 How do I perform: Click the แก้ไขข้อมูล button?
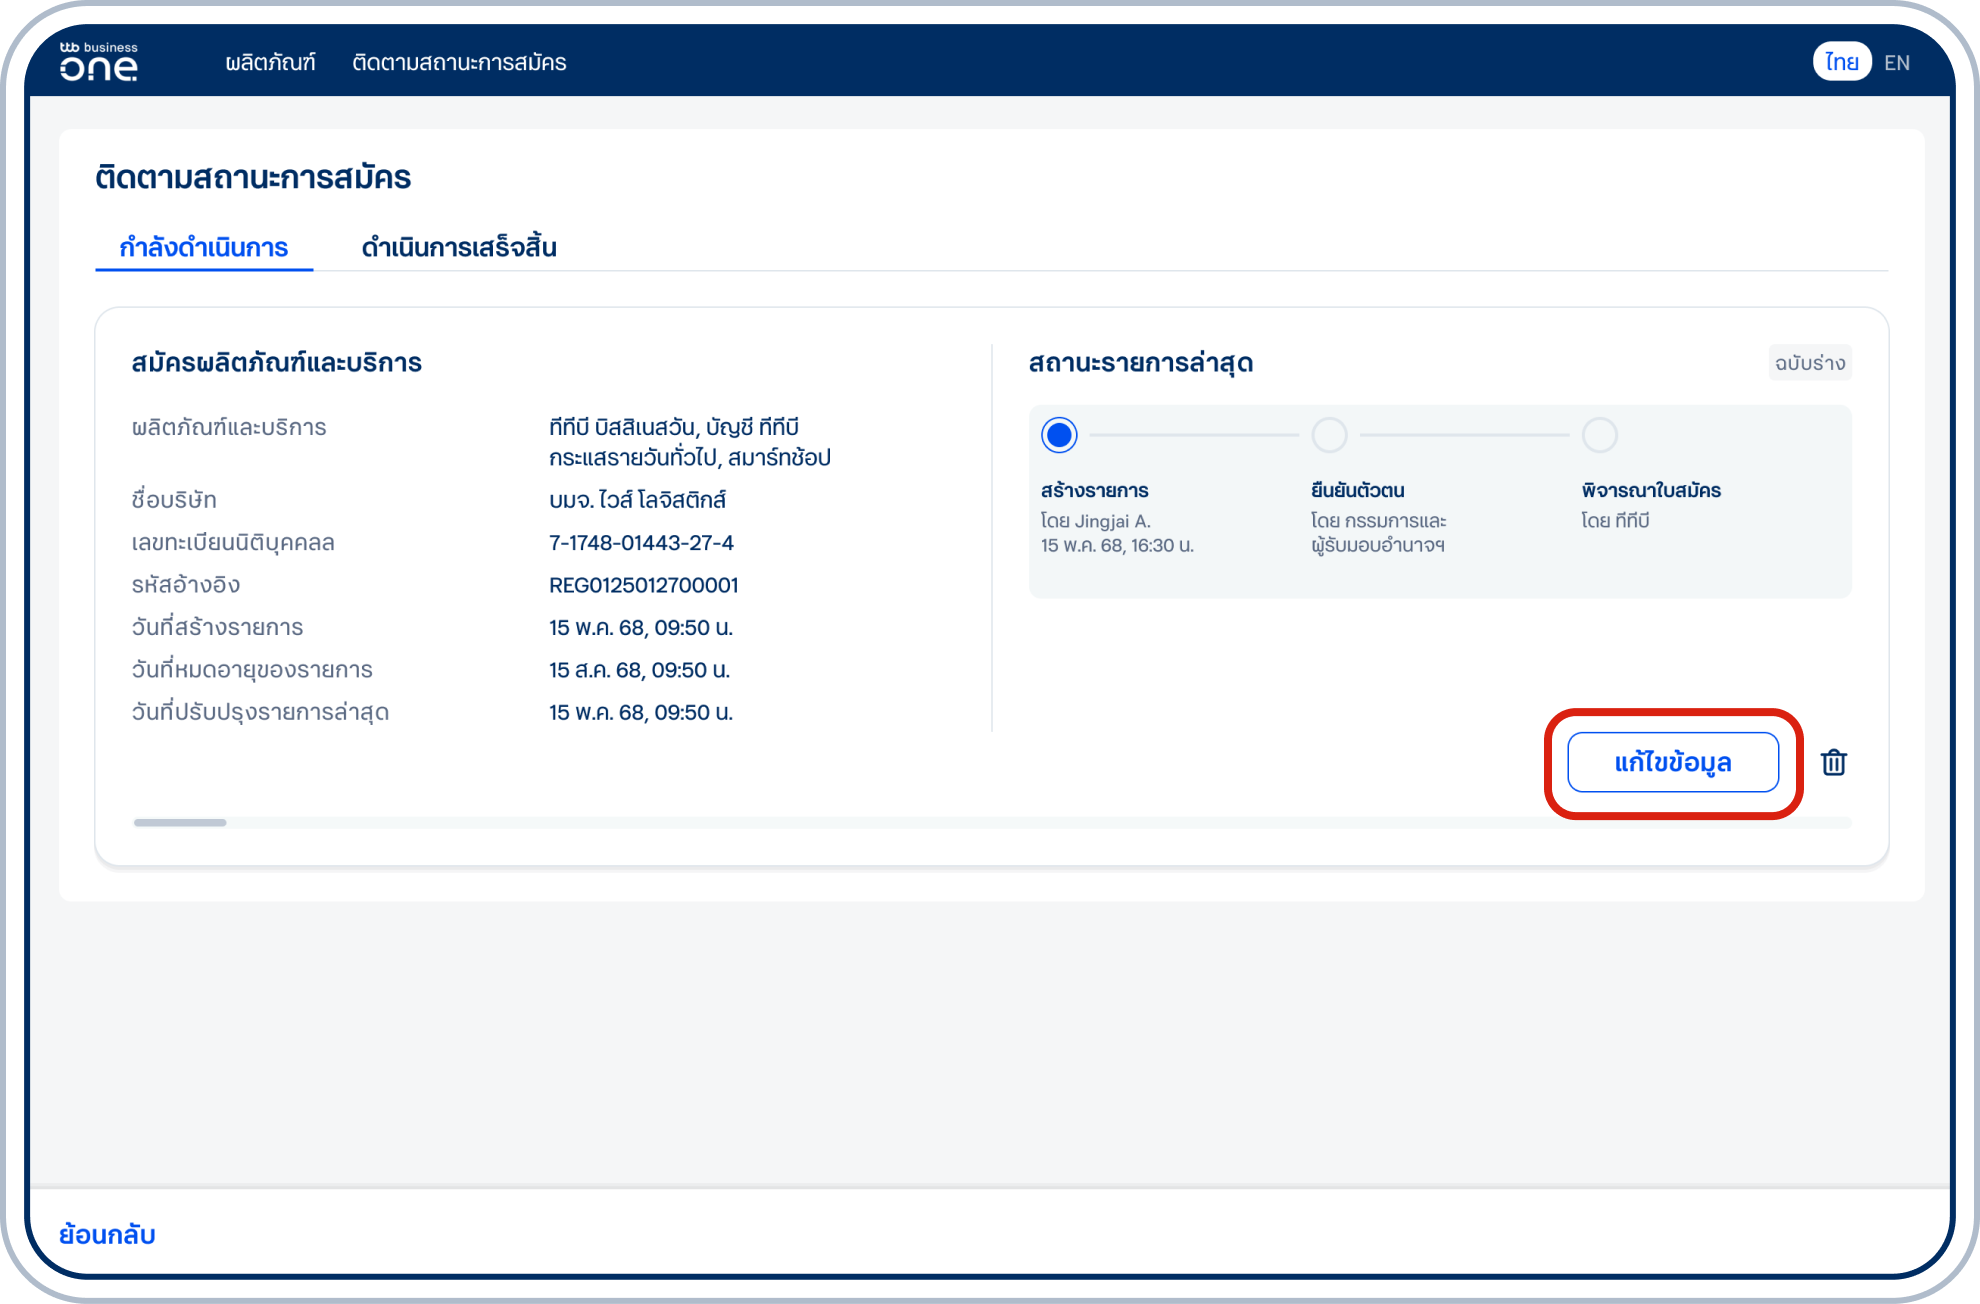[x=1673, y=763]
